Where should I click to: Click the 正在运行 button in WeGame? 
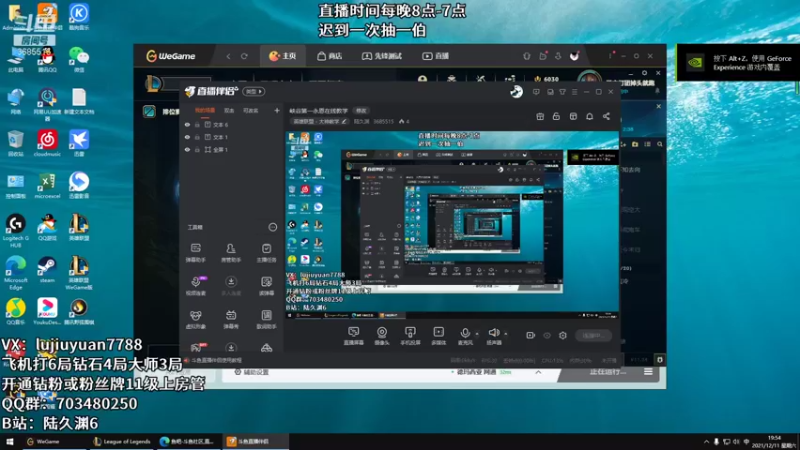click(x=607, y=372)
